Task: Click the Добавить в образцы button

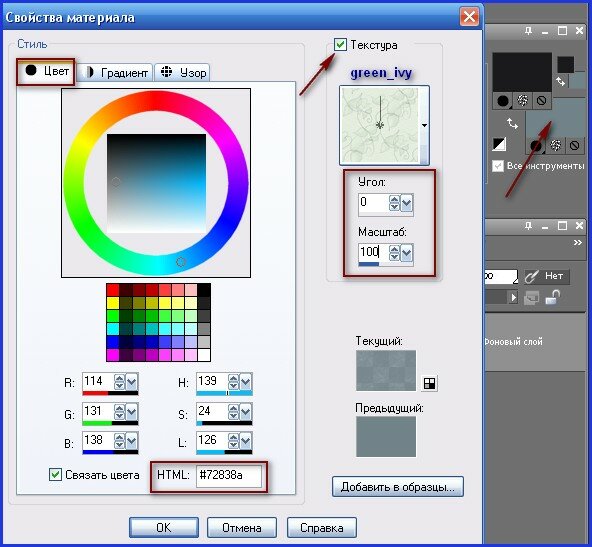Action: click(398, 487)
